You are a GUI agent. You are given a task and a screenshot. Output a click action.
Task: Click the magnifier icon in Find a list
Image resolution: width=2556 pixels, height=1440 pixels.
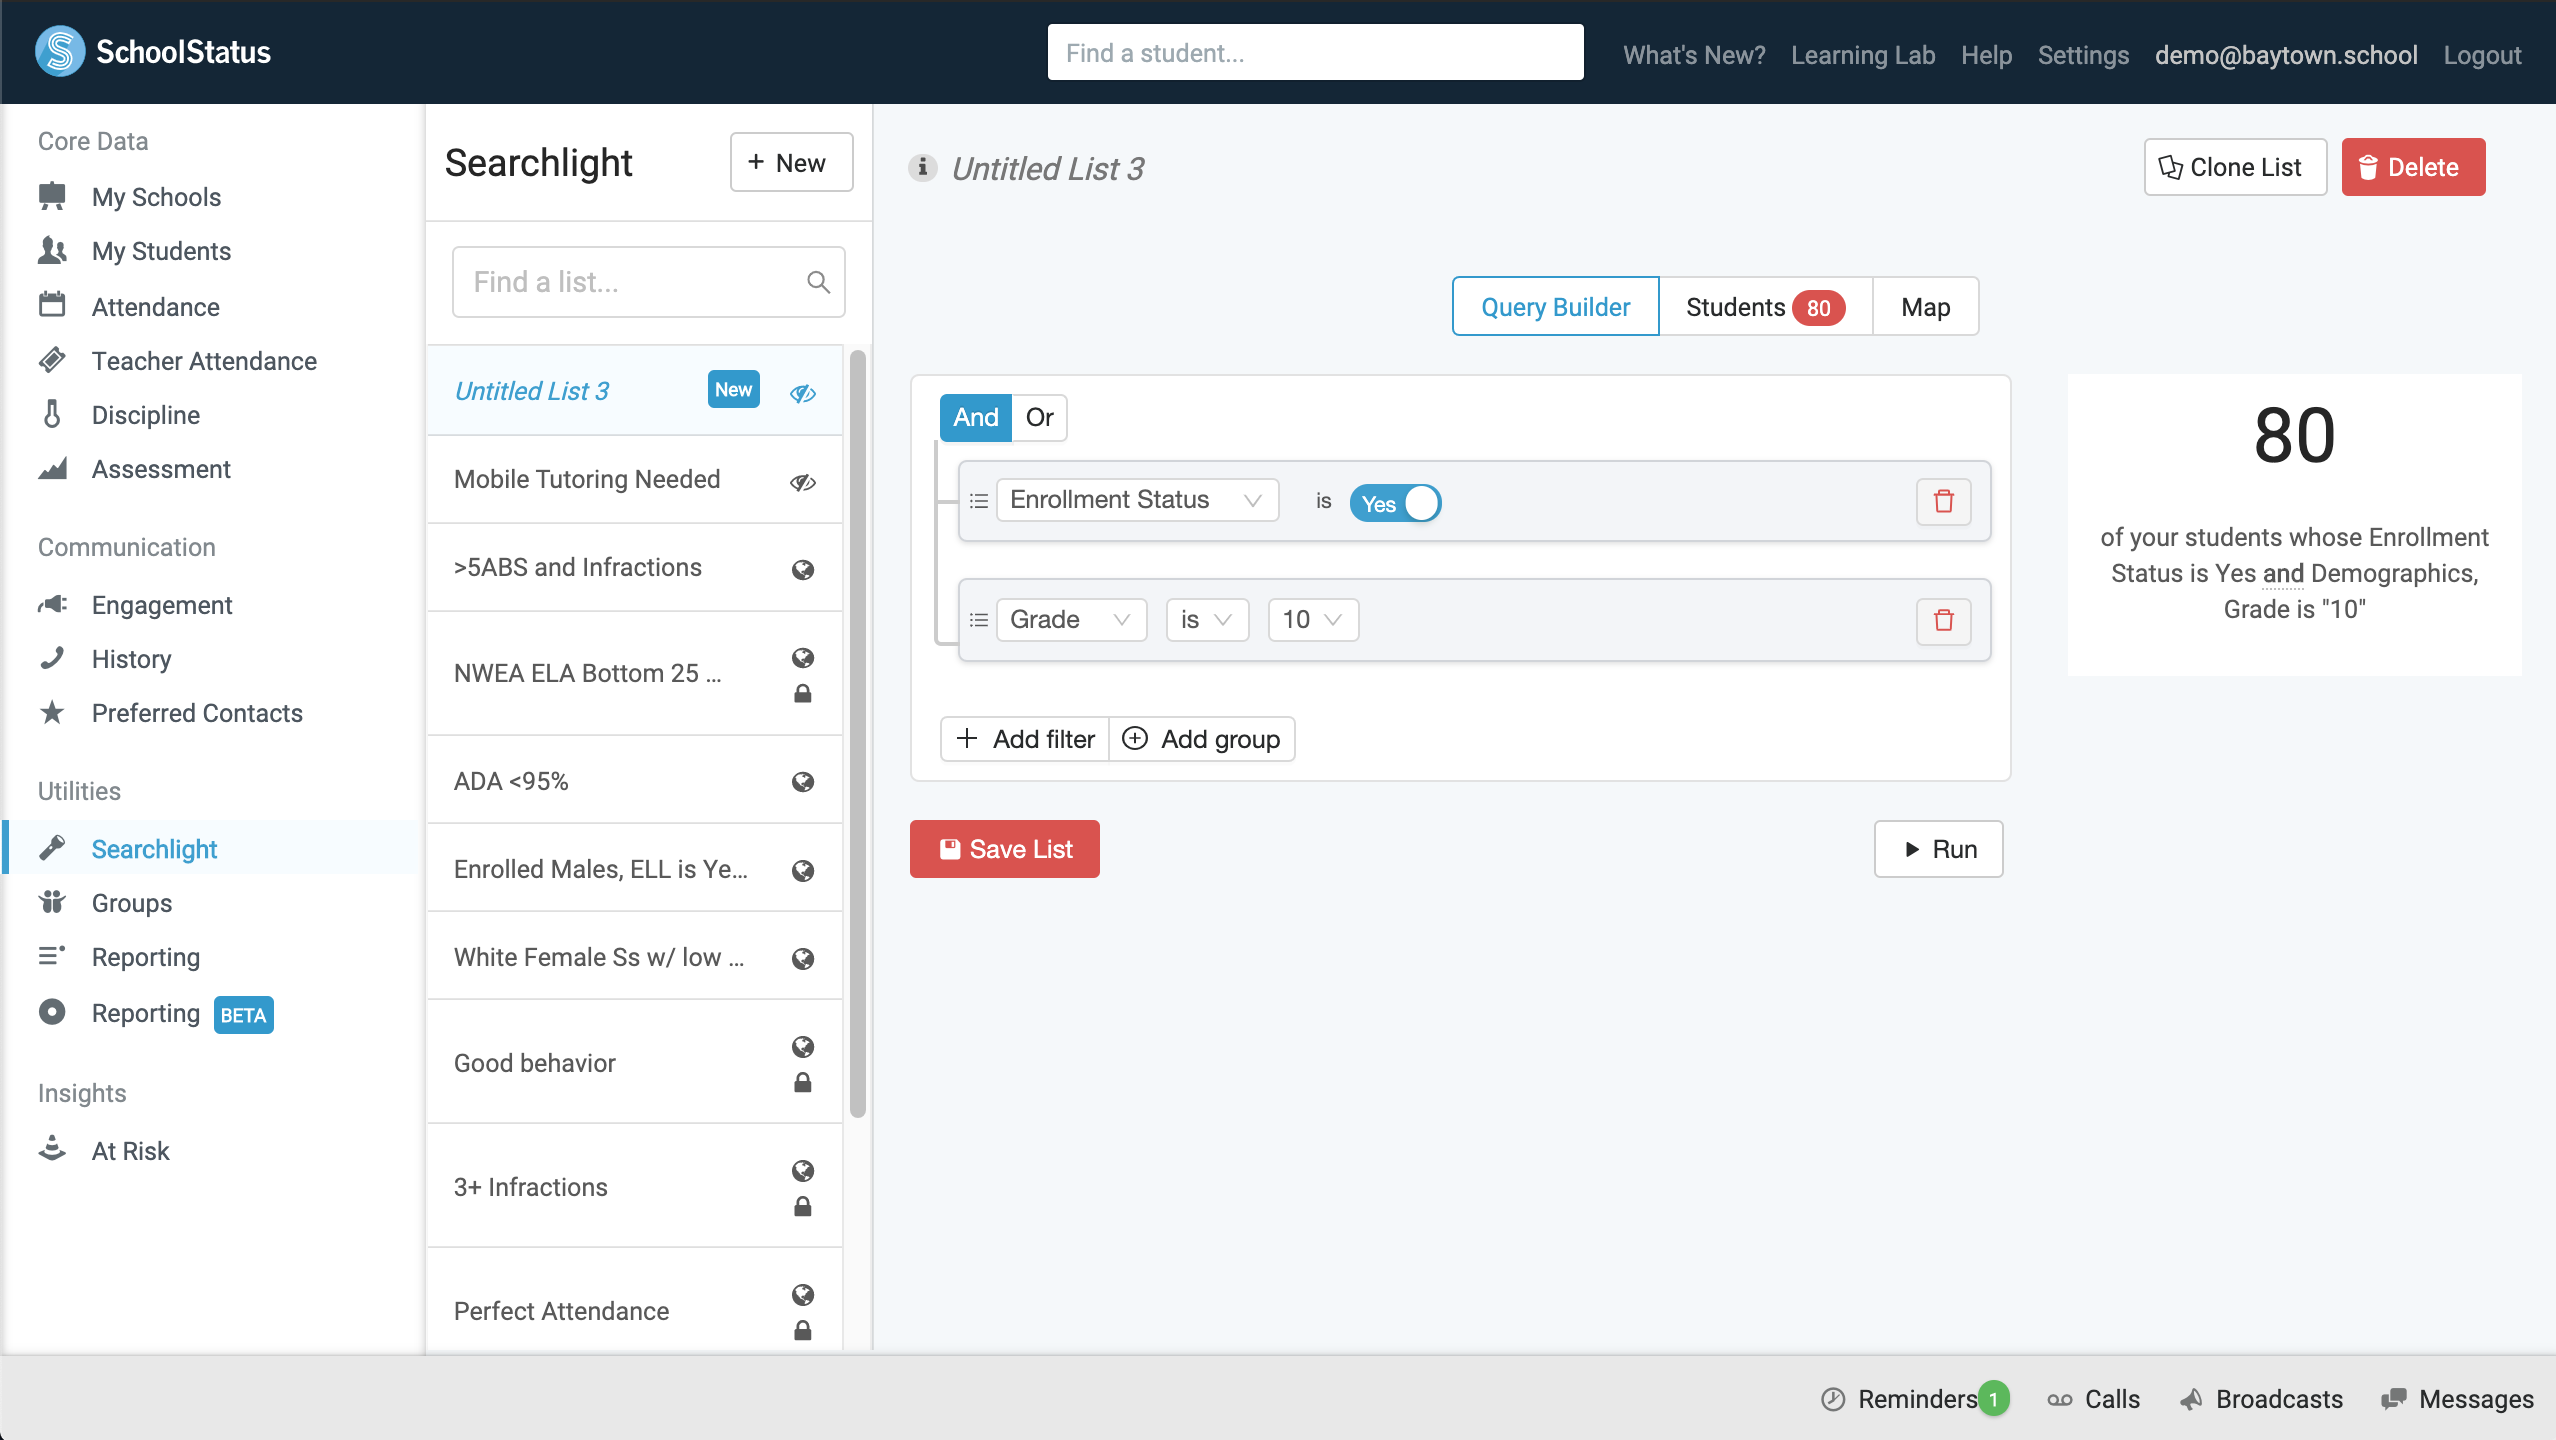pos(818,282)
